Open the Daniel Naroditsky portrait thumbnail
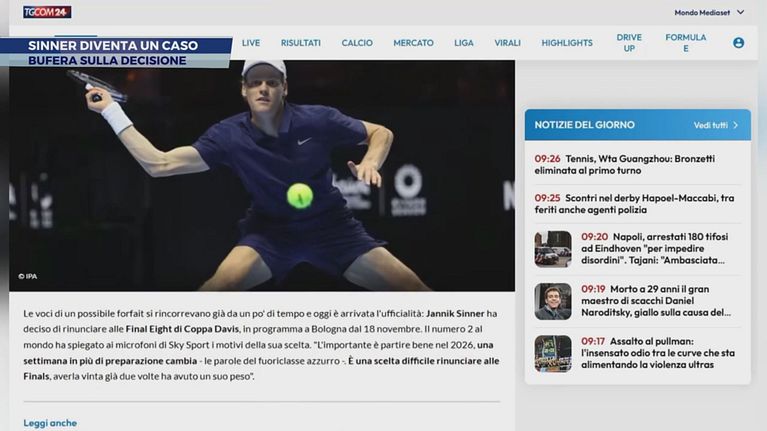The width and height of the screenshot is (767, 431). point(553,301)
